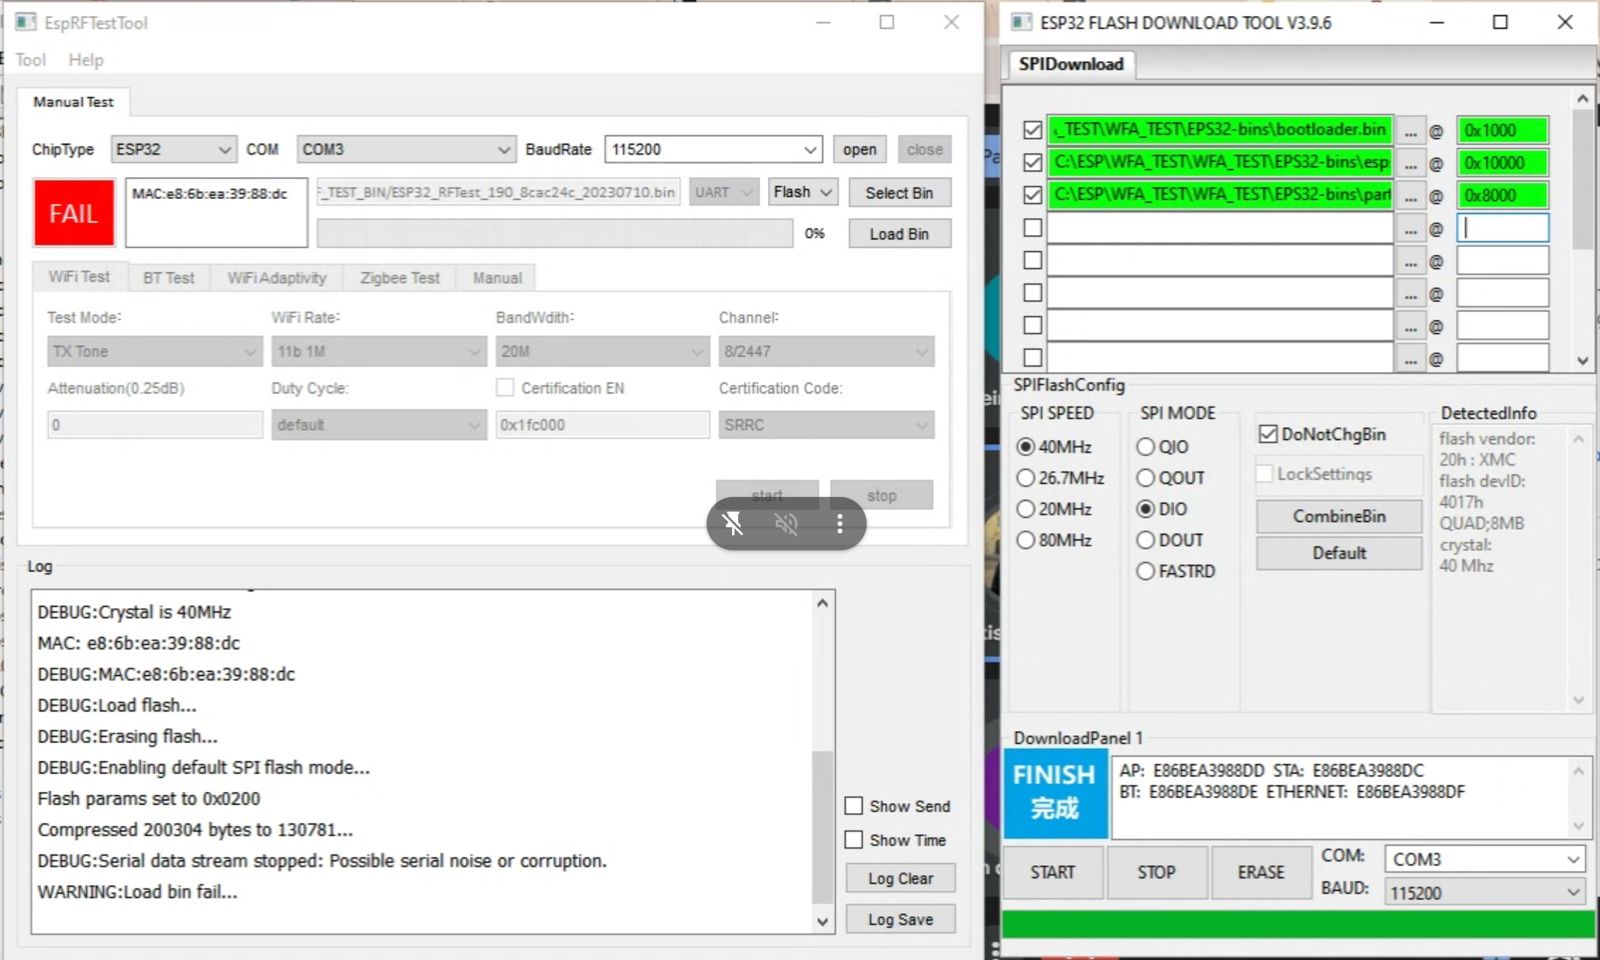
Task: Select the WiFi Test tab
Action: 79,277
